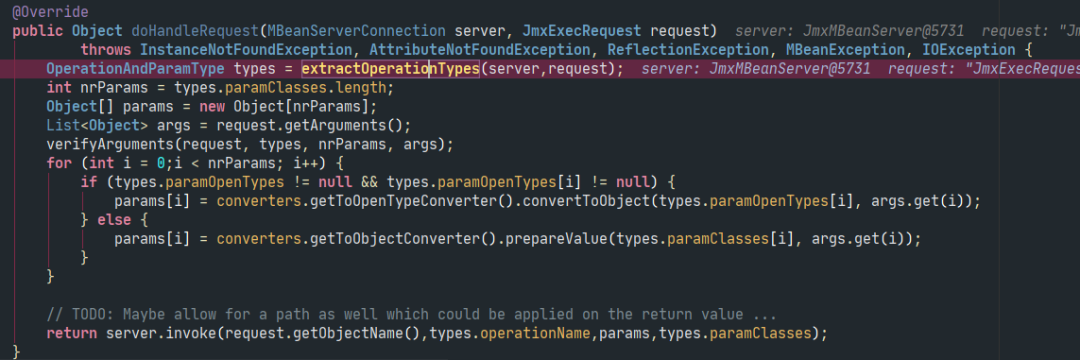Viewport: 1080px width, 360px height.
Task: Select the OperationAndParamType type declaration
Action: tap(136, 69)
